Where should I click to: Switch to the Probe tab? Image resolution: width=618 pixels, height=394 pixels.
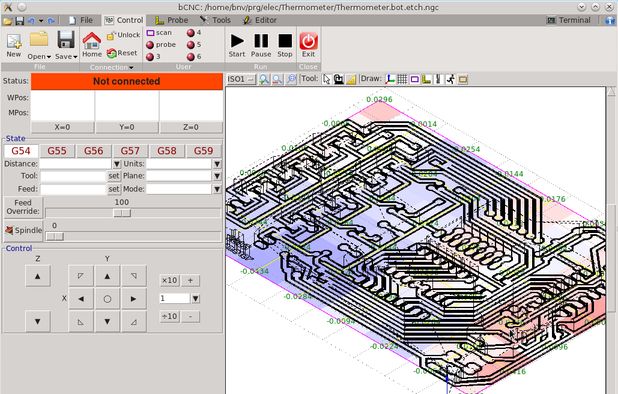pyautogui.click(x=171, y=20)
